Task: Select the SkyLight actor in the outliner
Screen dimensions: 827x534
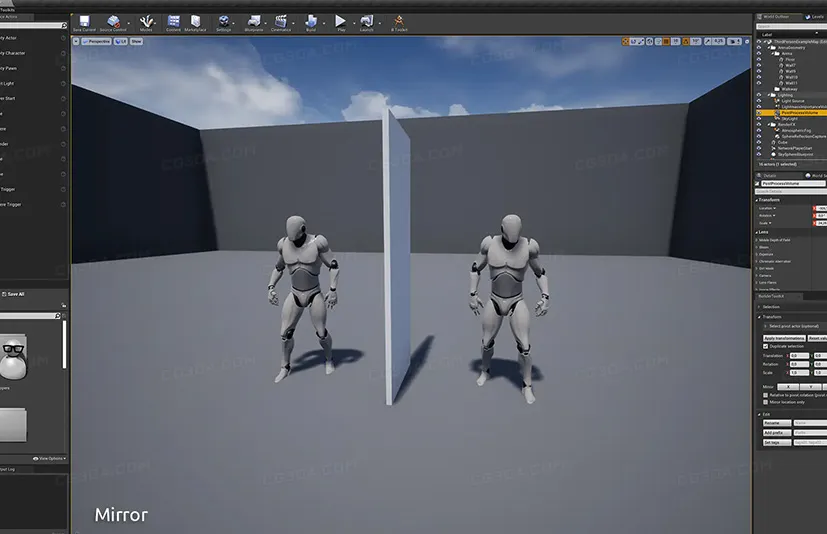Action: tap(790, 119)
